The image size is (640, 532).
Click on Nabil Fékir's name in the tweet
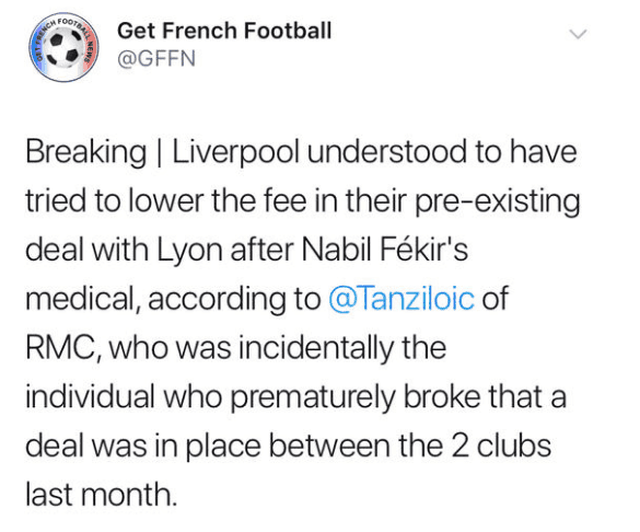pos(384,249)
